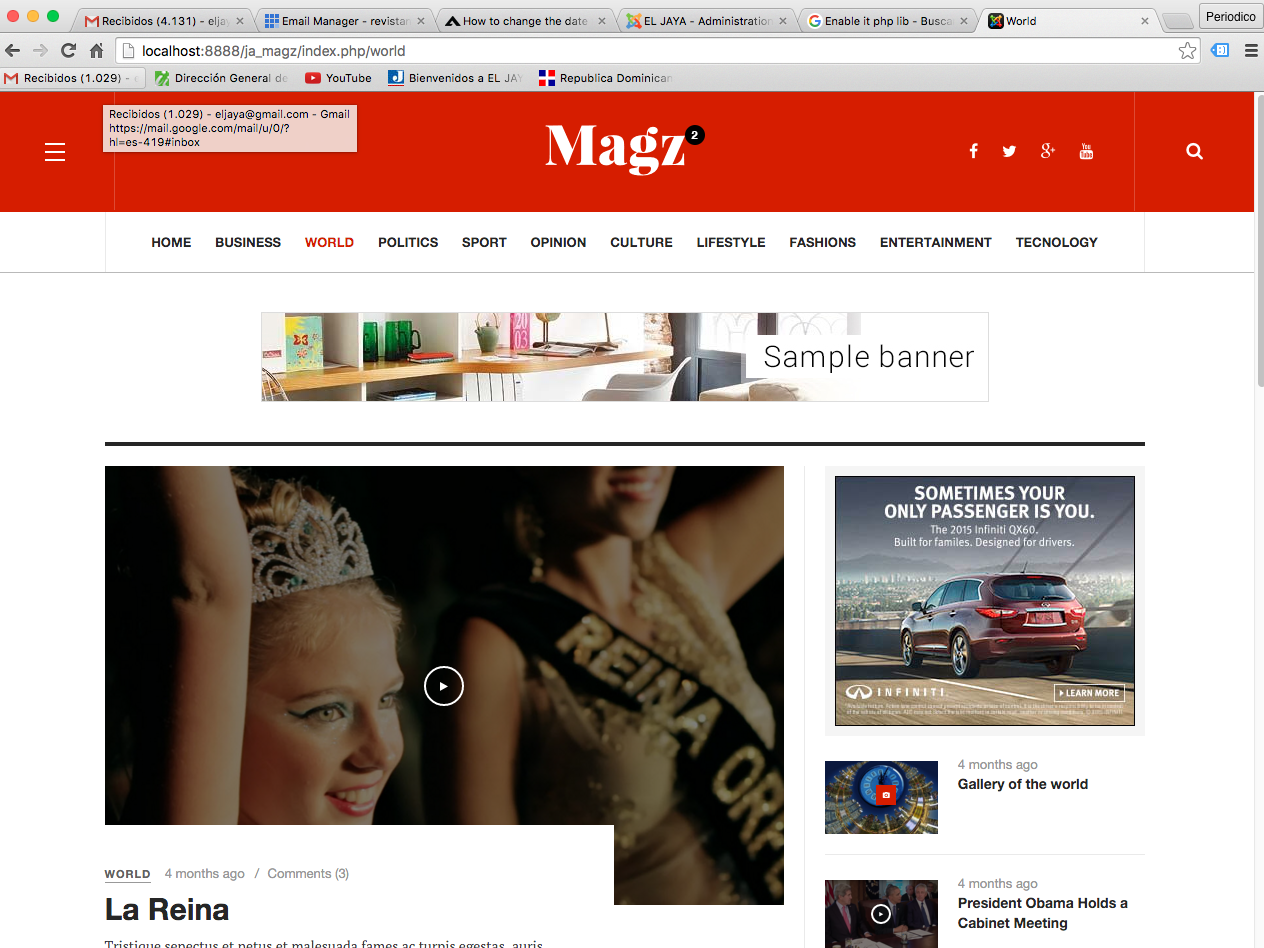This screenshot has height=948, width=1264.
Task: Play the La Reina video
Action: pyautogui.click(x=444, y=686)
